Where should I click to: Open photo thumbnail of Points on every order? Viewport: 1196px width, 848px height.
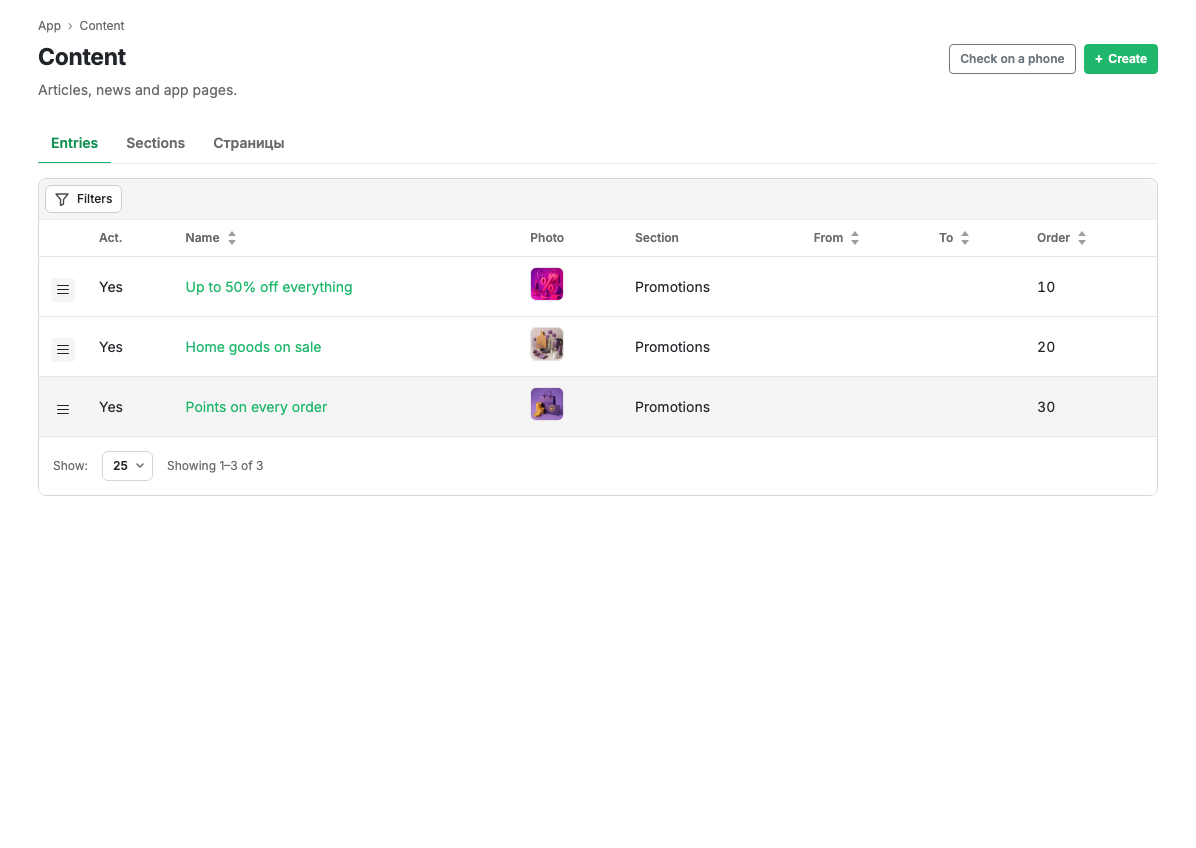547,404
